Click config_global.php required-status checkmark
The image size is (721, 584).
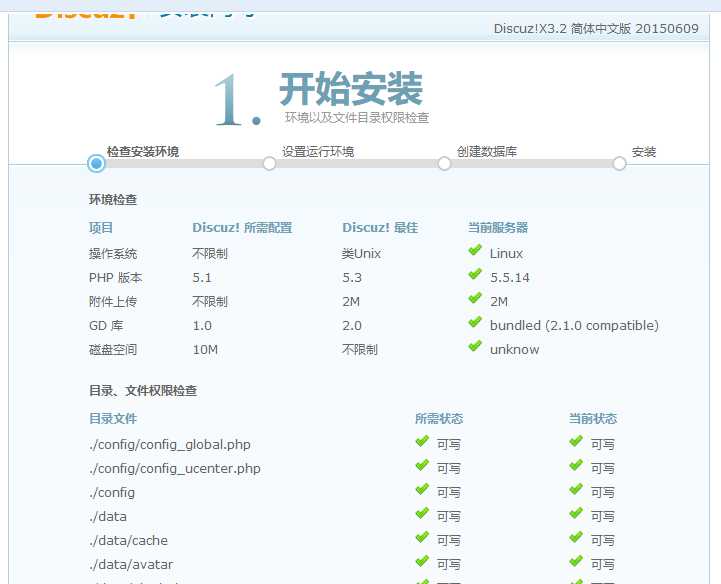pyautogui.click(x=422, y=441)
